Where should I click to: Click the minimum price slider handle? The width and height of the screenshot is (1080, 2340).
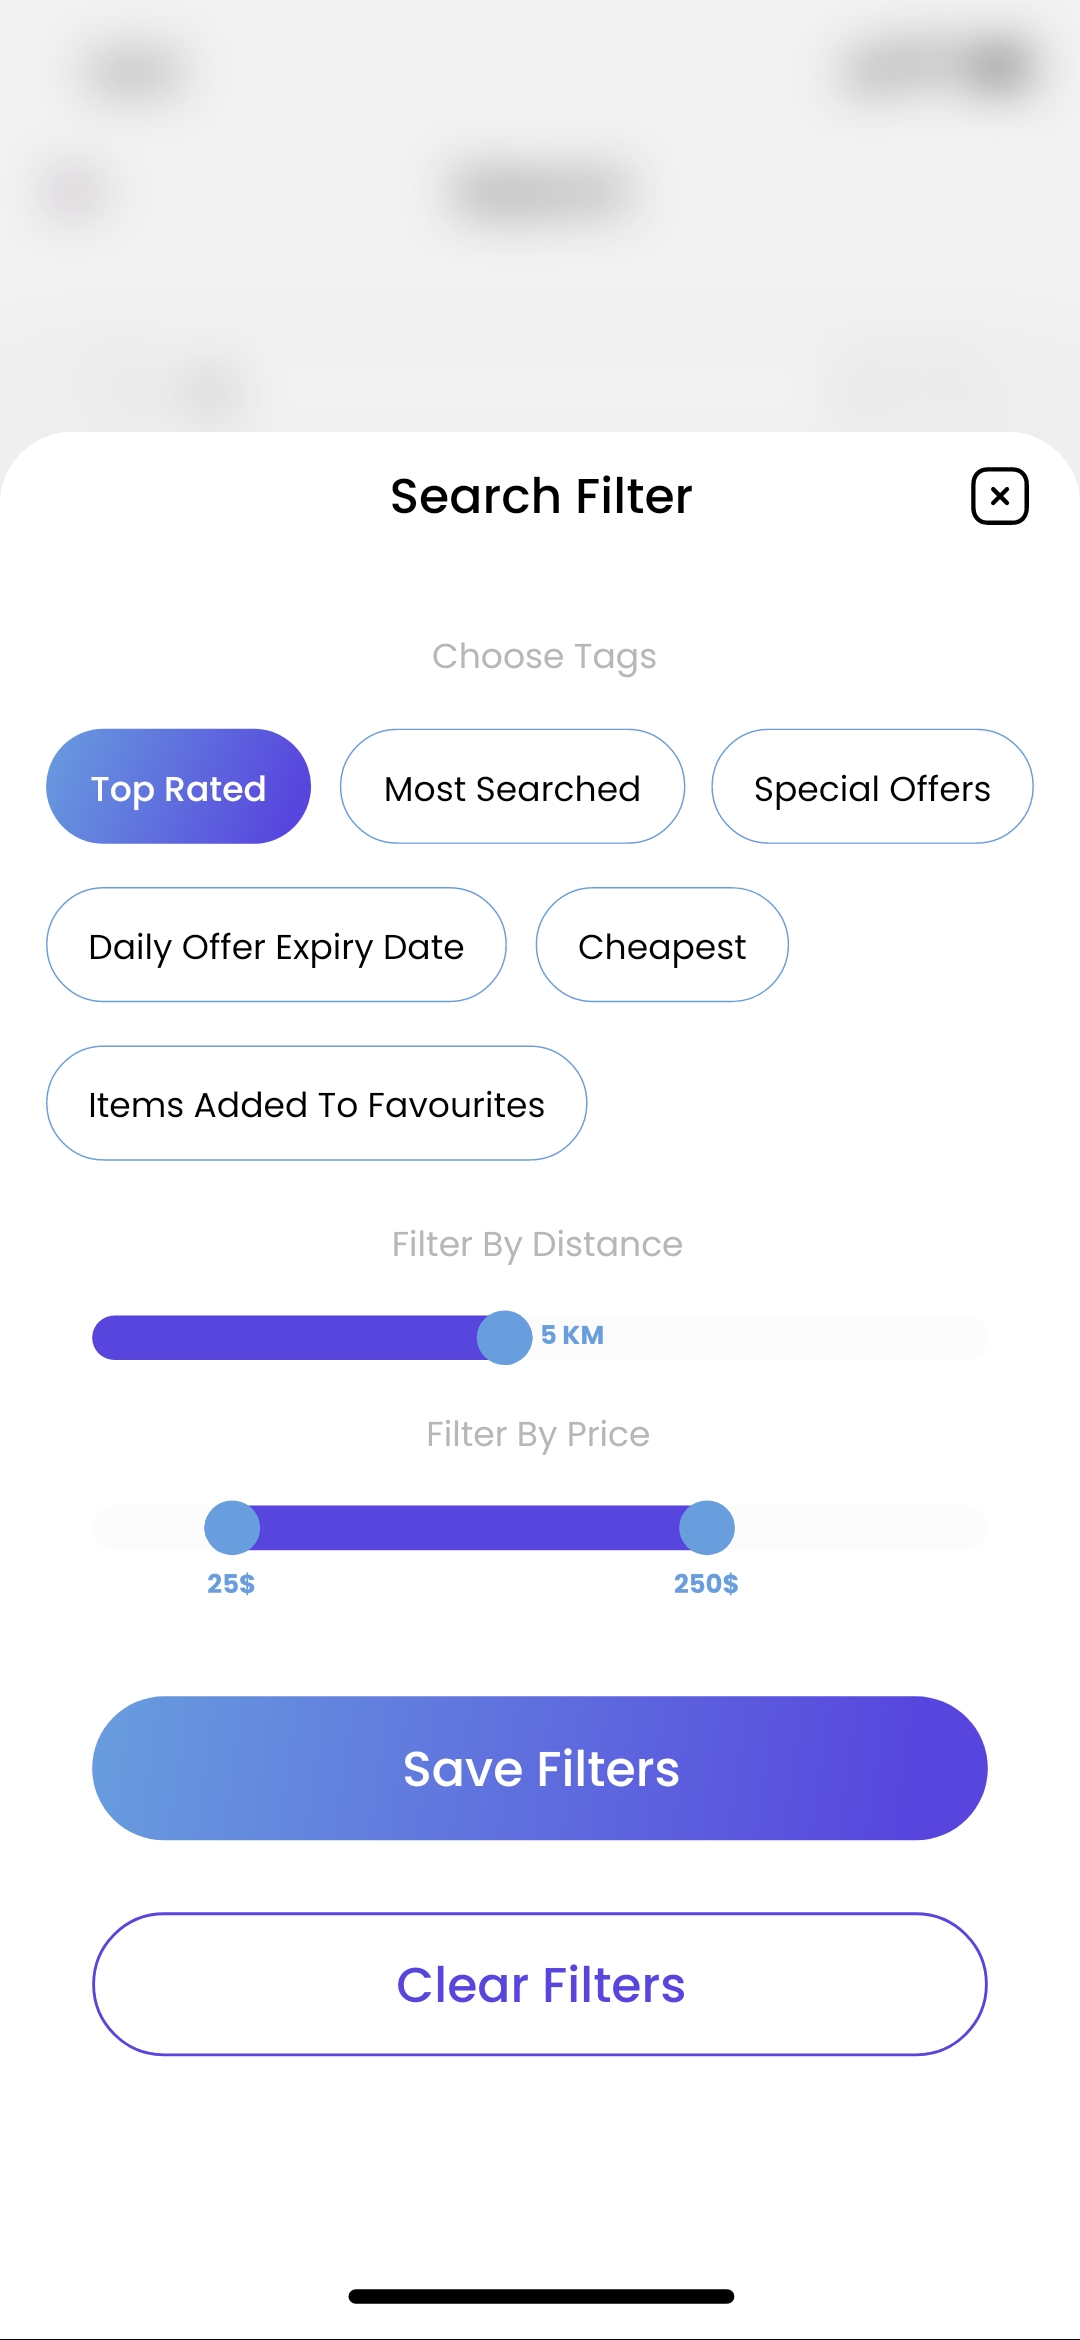point(232,1527)
